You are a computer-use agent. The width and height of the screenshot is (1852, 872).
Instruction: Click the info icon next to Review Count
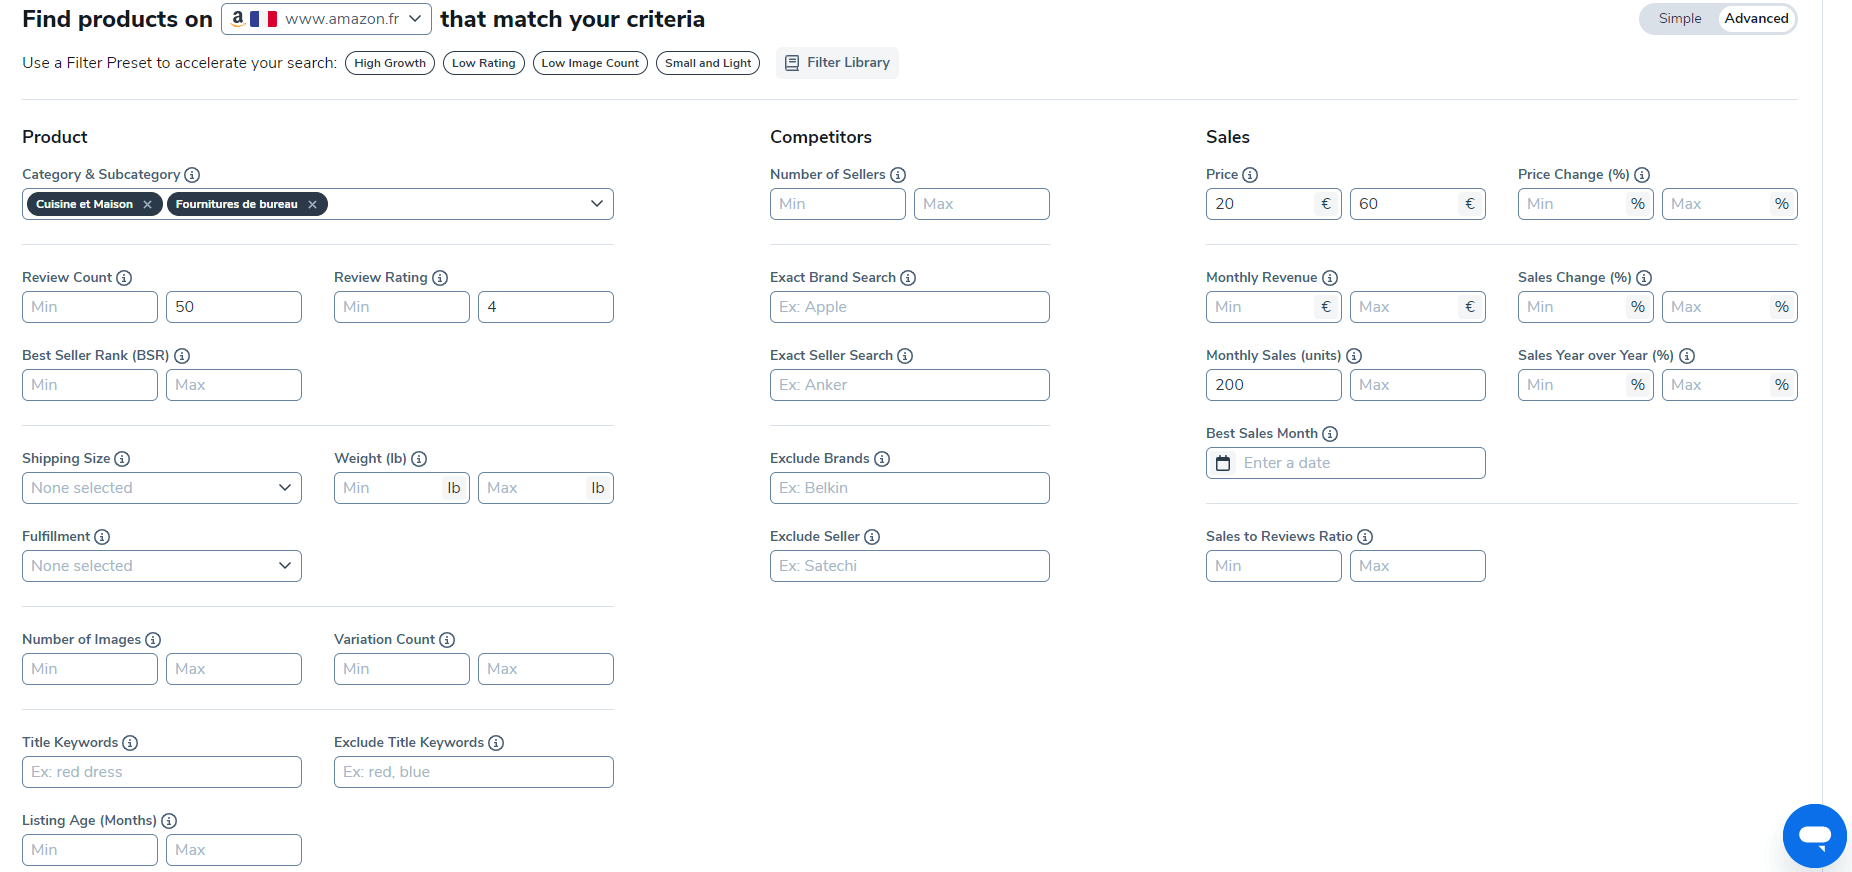[x=124, y=278]
